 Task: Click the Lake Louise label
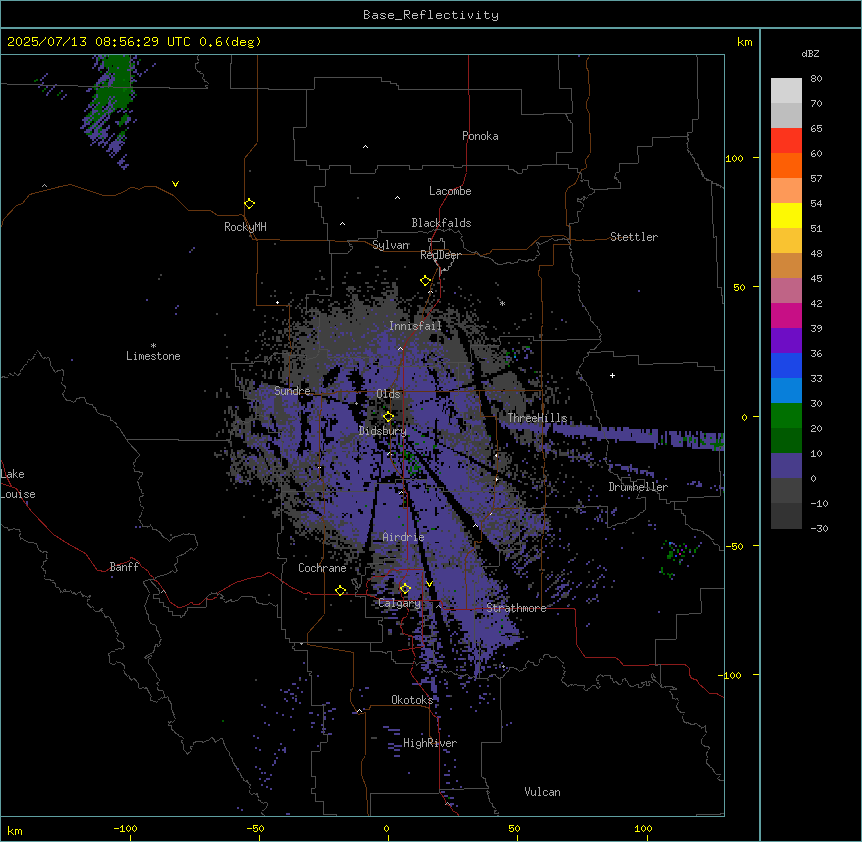[x=18, y=484]
